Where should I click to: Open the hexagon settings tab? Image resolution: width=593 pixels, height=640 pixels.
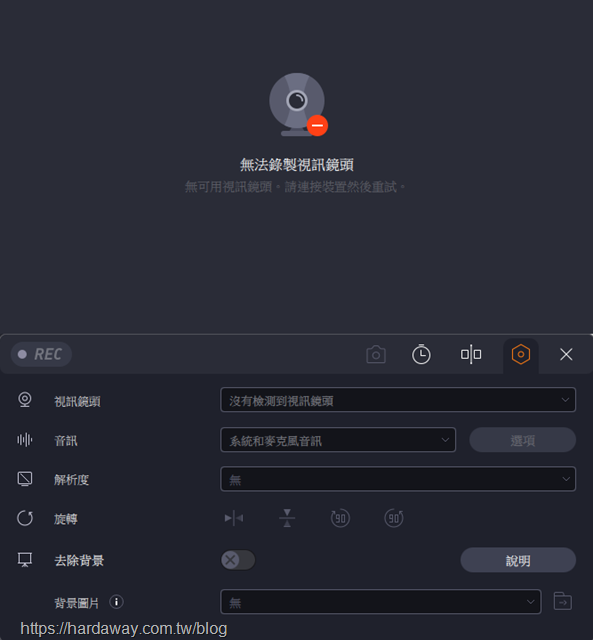coord(521,354)
